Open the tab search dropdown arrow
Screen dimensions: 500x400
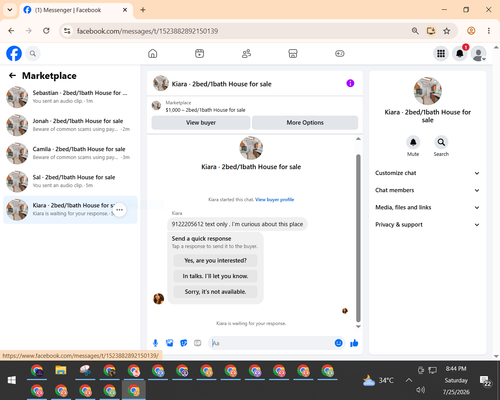(x=10, y=10)
